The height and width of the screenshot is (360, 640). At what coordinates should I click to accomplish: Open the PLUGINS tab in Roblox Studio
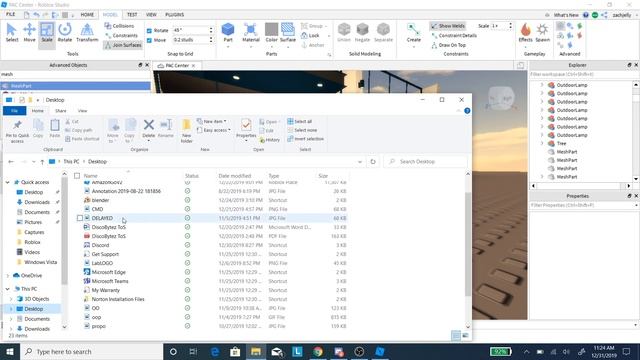175,15
